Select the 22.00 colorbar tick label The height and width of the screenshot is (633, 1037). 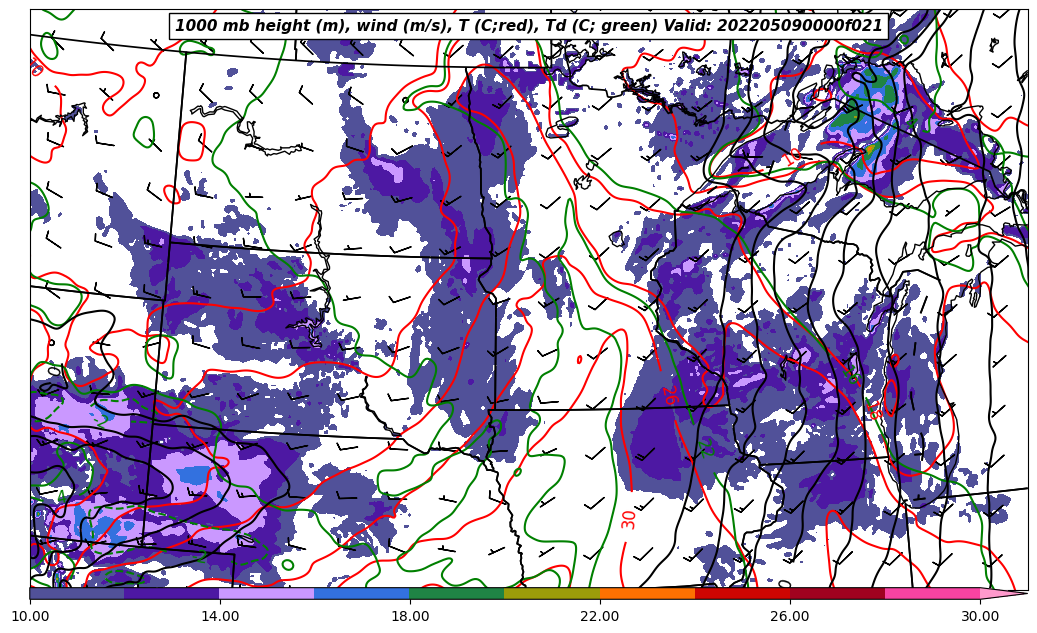[x=600, y=616]
